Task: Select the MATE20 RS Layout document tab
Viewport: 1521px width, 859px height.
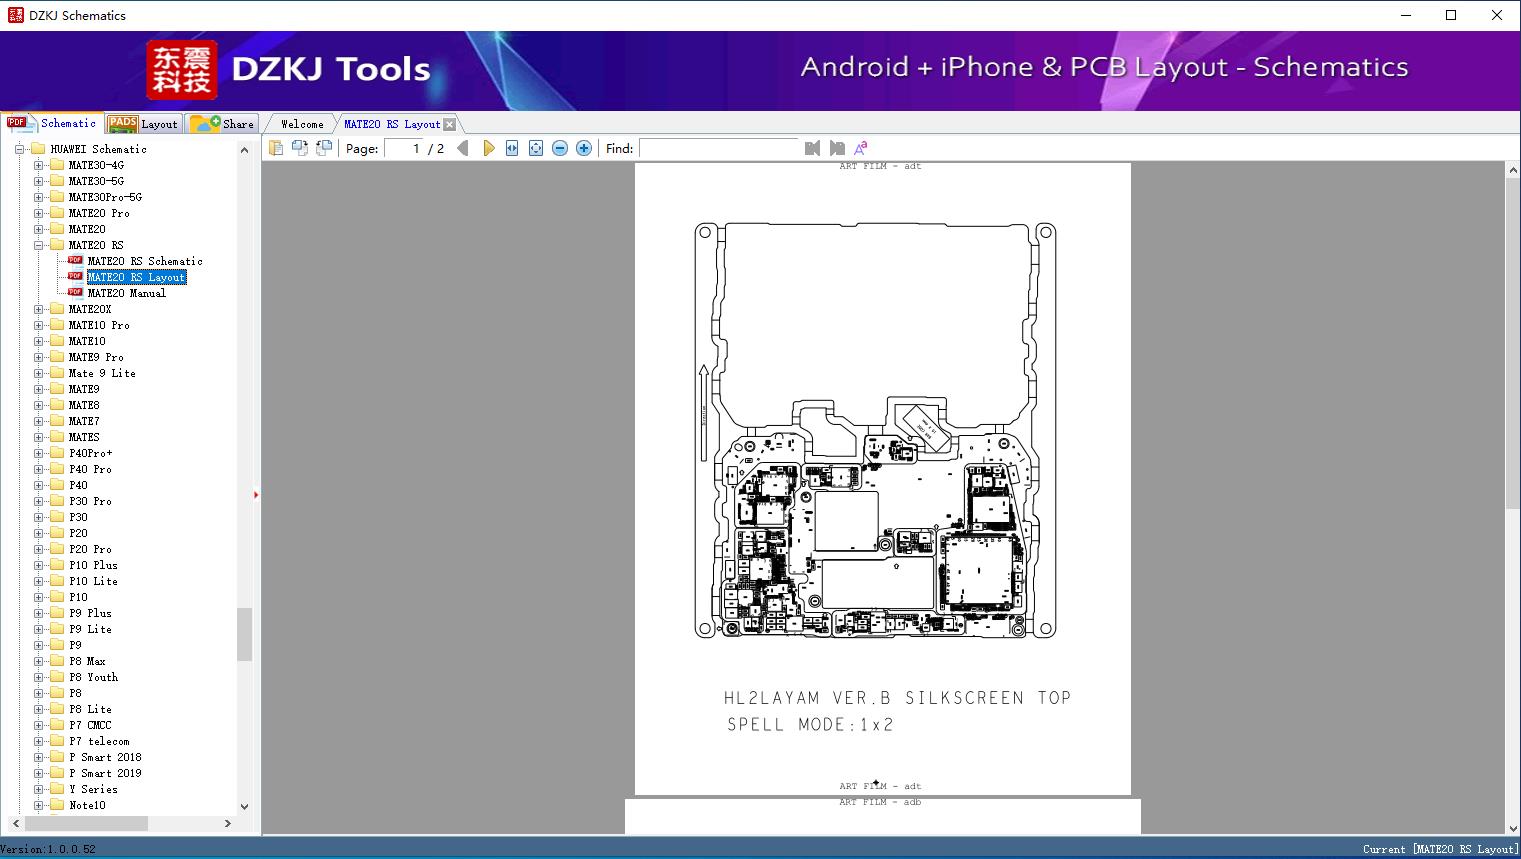Action: (392, 124)
